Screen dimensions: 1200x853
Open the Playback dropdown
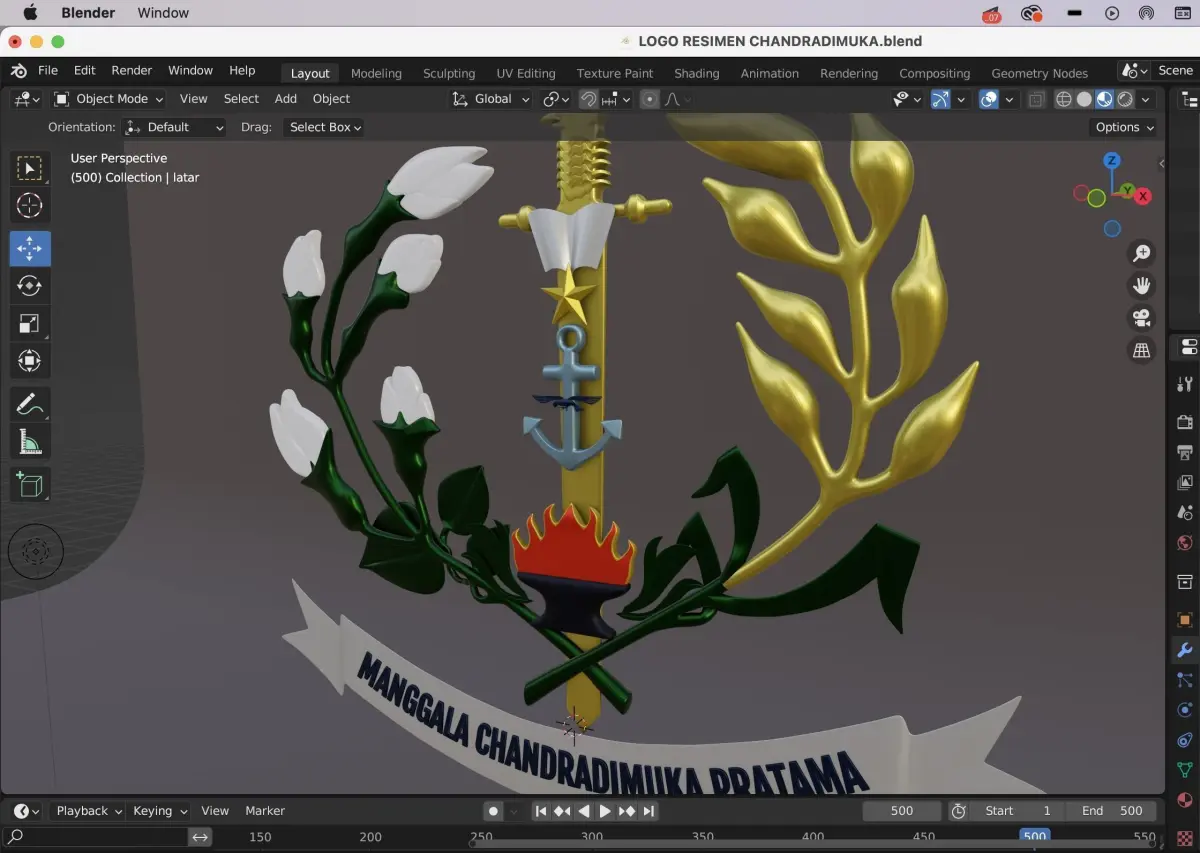pyautogui.click(x=88, y=811)
